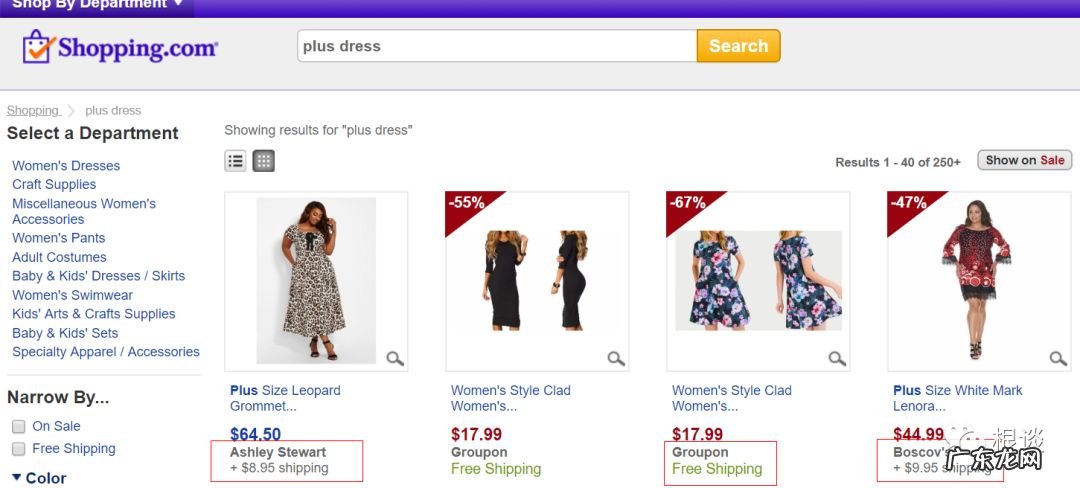Click the Shopping.com logo
Image resolution: width=1080 pixels, height=488 pixels.
[120, 47]
